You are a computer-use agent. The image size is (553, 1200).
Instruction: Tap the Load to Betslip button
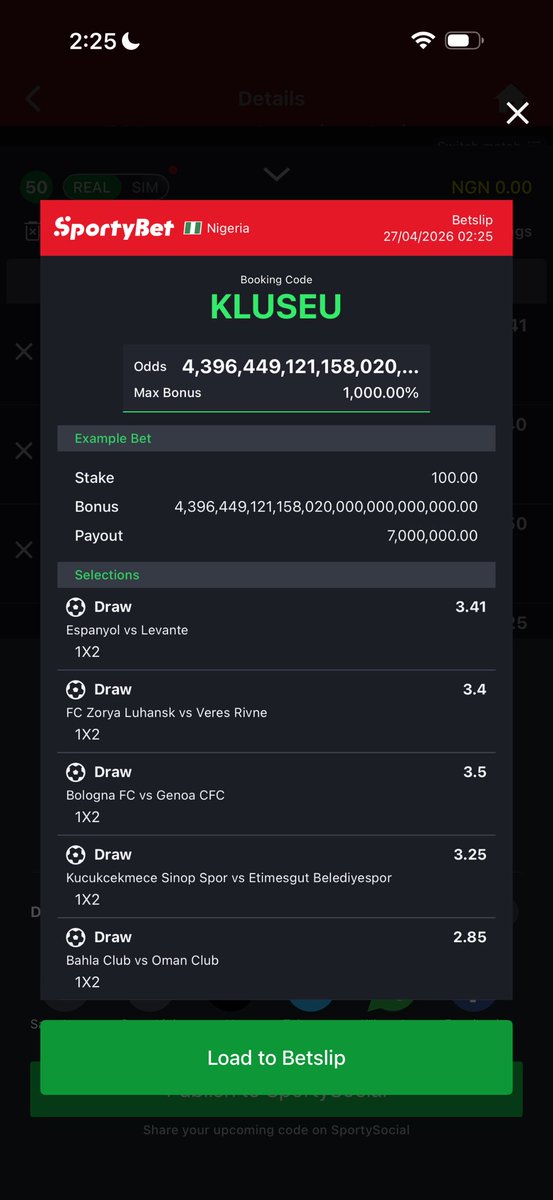[276, 1058]
